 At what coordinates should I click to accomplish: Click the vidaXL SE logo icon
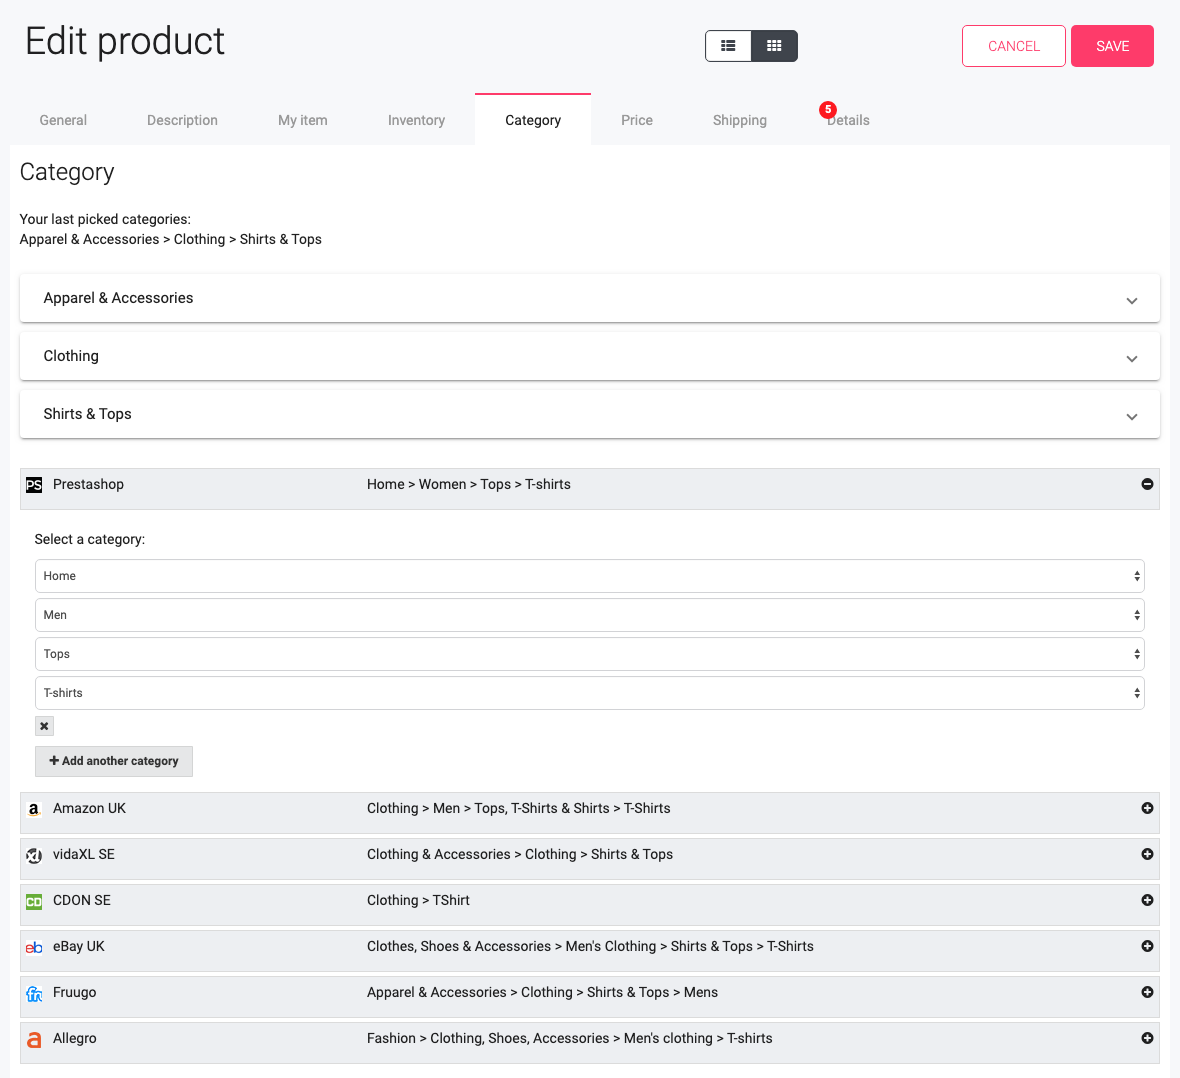34,855
